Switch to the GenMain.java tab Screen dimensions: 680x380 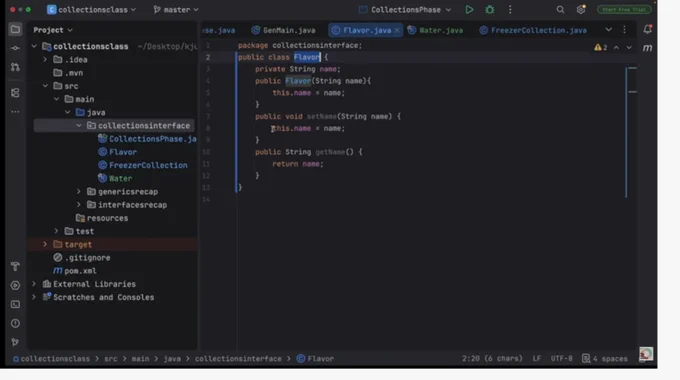[283, 30]
